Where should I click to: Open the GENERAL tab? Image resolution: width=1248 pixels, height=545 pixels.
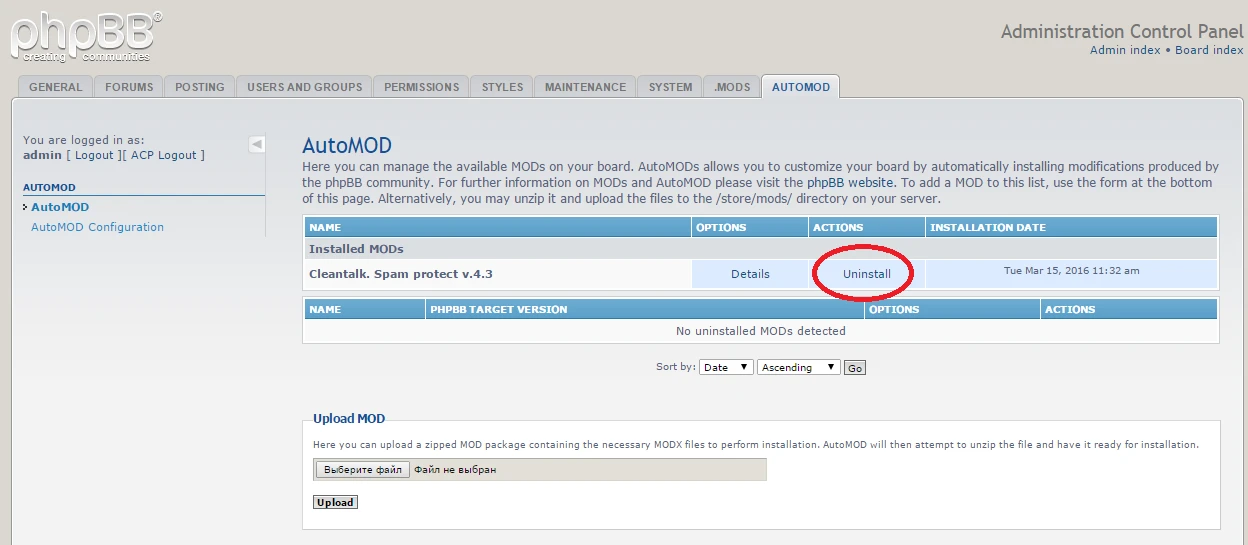click(x=56, y=87)
